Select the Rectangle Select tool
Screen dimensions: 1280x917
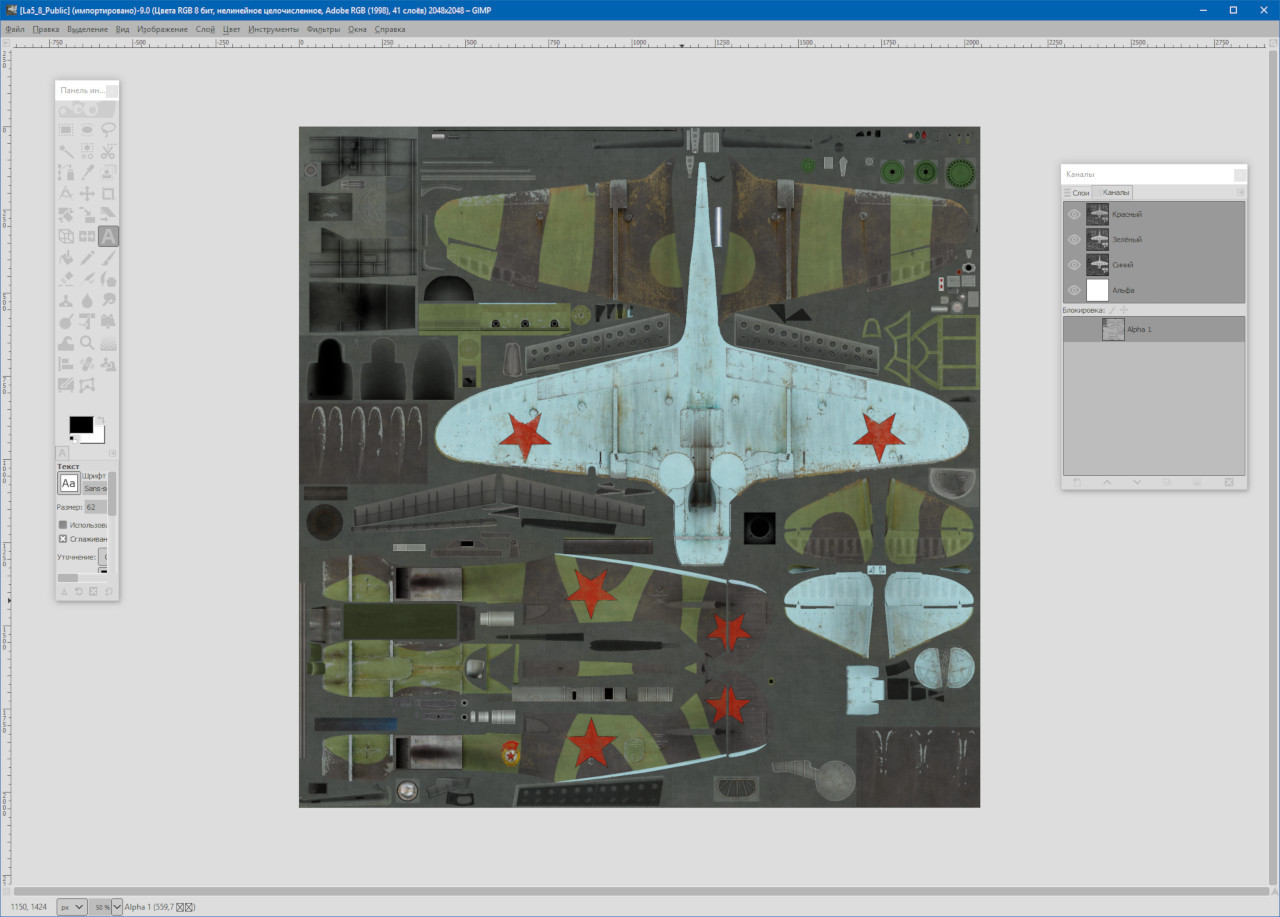(66, 130)
